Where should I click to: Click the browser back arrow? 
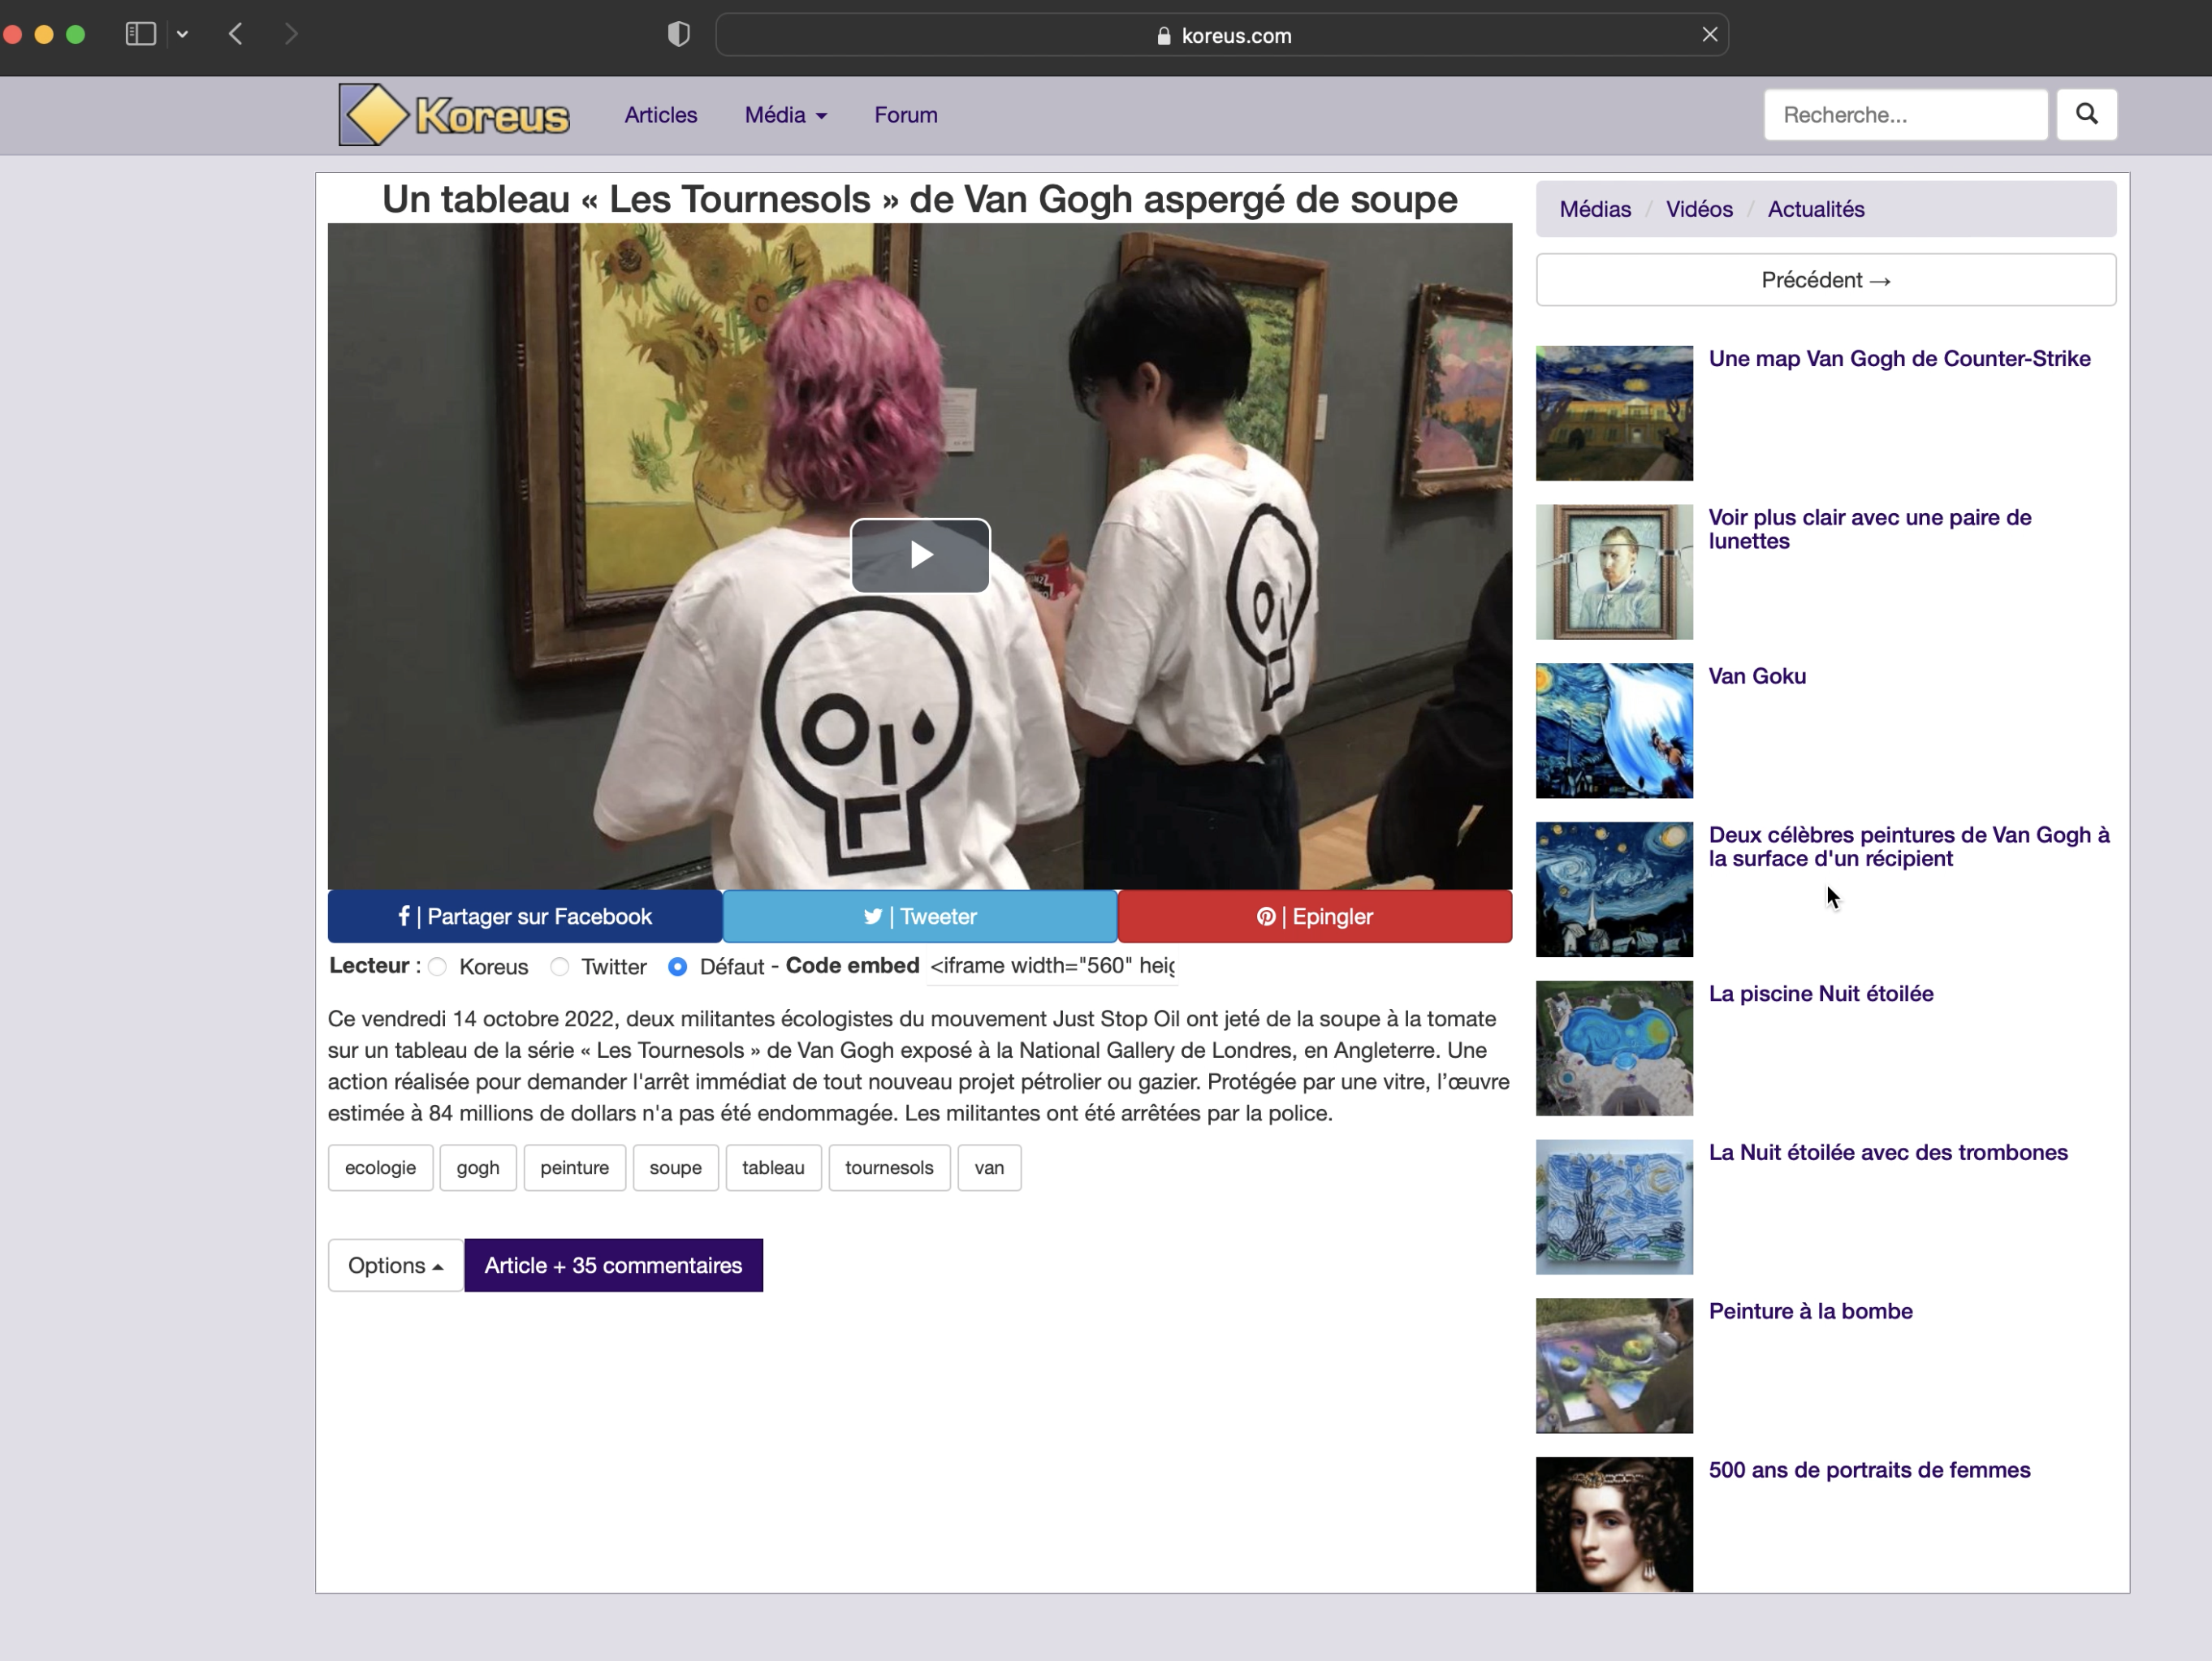point(236,34)
